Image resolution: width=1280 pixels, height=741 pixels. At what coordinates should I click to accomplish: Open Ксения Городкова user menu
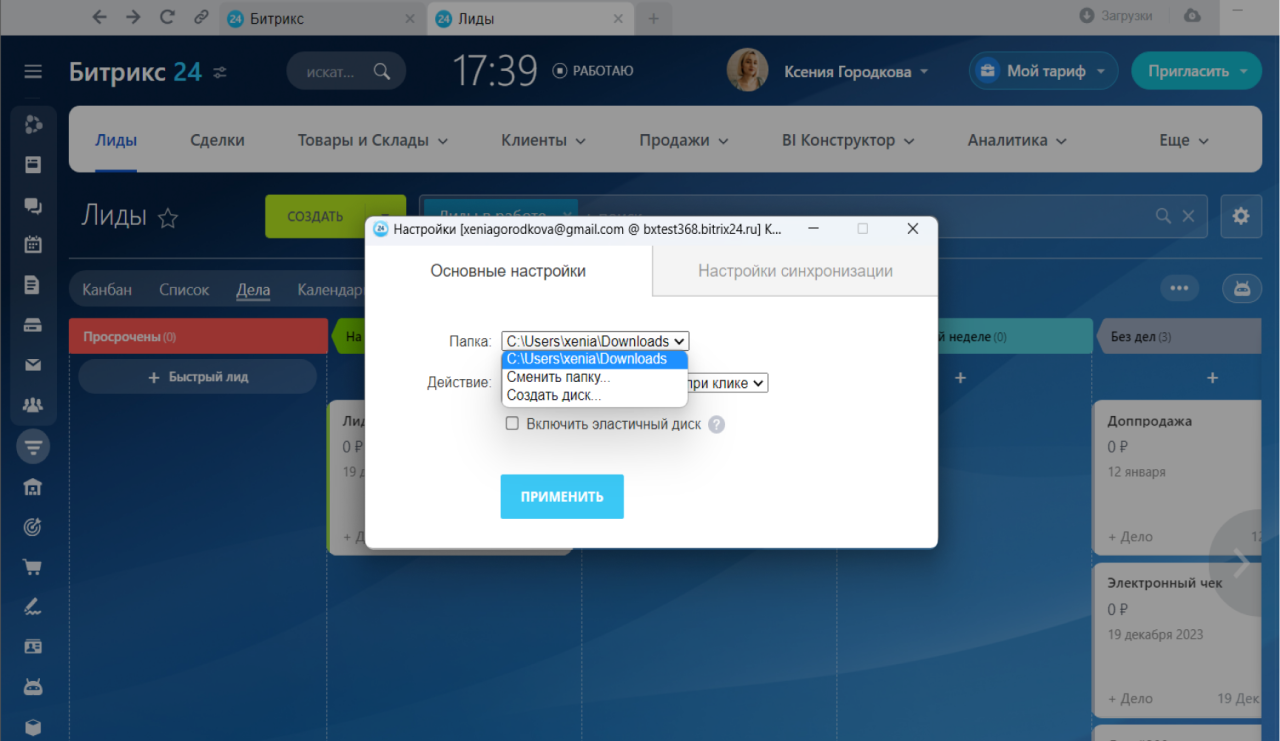tap(856, 71)
